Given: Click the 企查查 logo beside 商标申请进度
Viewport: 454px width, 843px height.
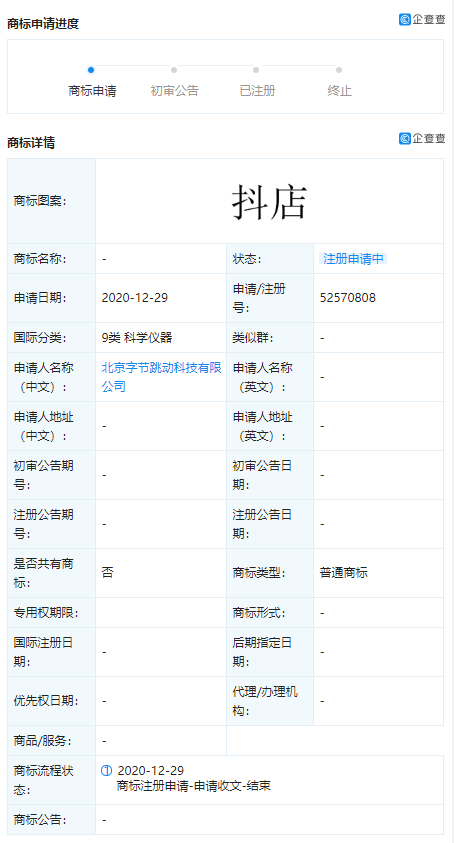Looking at the screenshot, I should coord(422,19).
